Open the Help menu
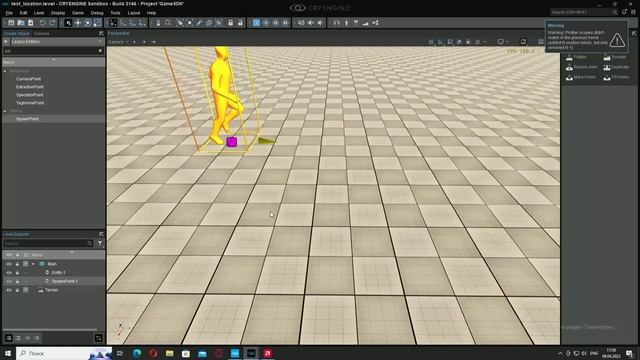The image size is (640, 360). click(x=151, y=13)
